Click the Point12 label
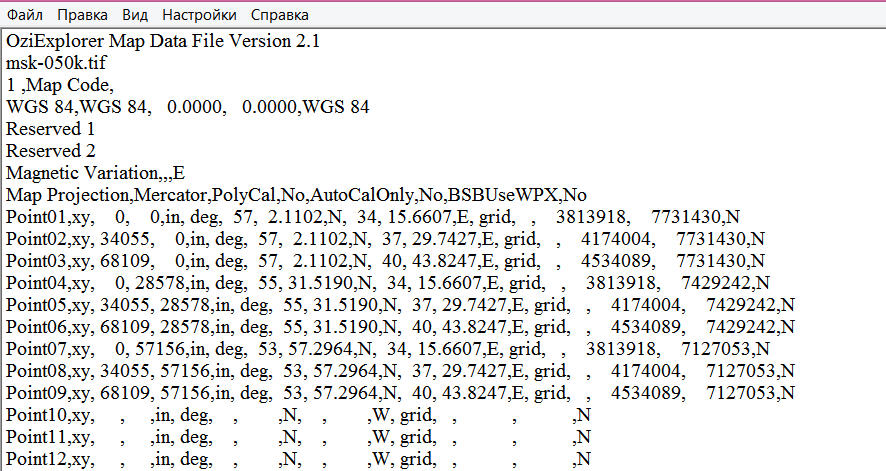 35,459
